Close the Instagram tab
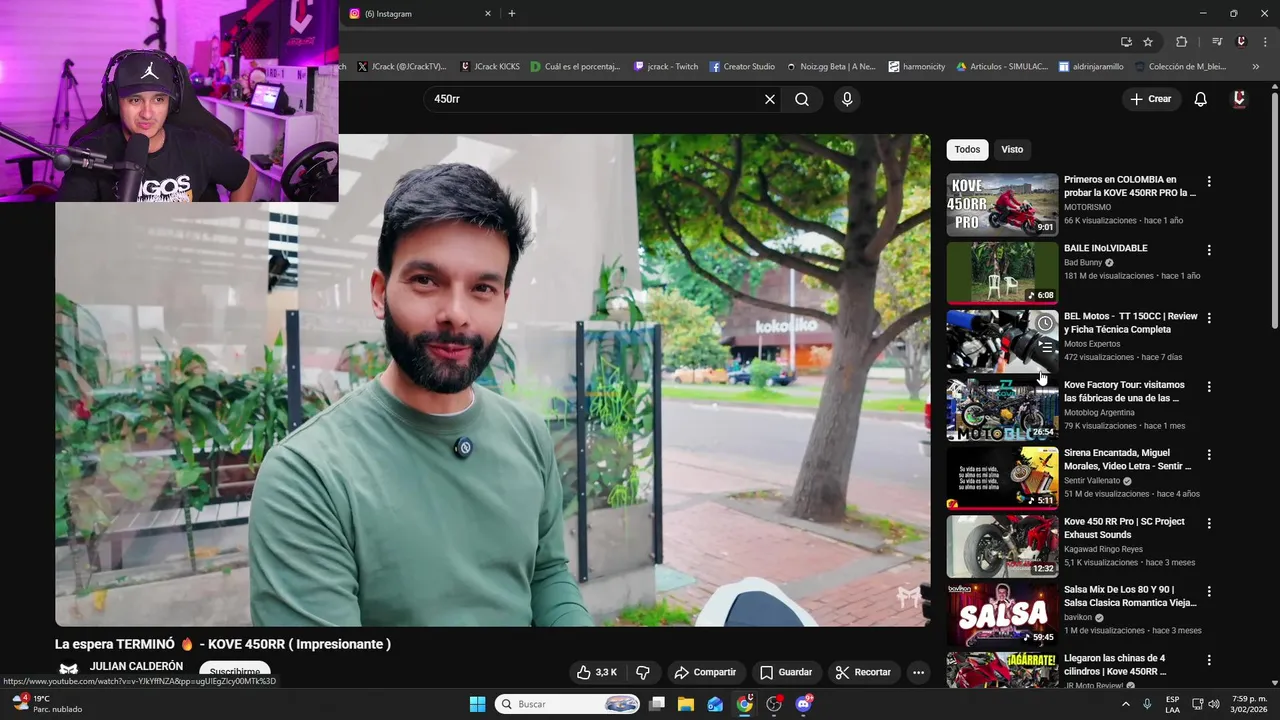Viewport: 1280px width, 720px height. point(488,14)
